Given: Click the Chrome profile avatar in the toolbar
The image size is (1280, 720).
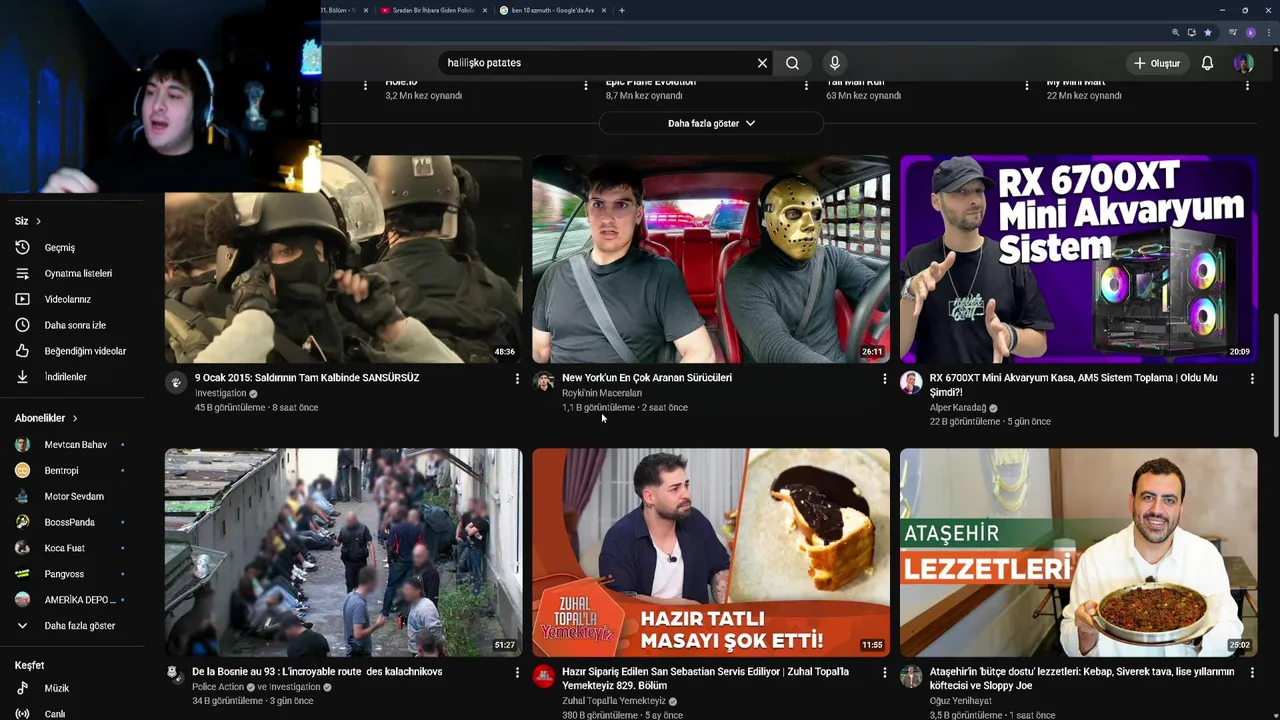Looking at the screenshot, I should (1251, 32).
